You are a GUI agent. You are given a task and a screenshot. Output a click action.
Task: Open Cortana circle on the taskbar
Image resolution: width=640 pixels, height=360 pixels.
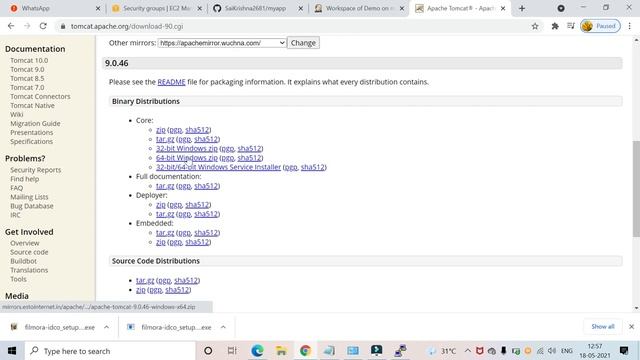click(x=208, y=351)
